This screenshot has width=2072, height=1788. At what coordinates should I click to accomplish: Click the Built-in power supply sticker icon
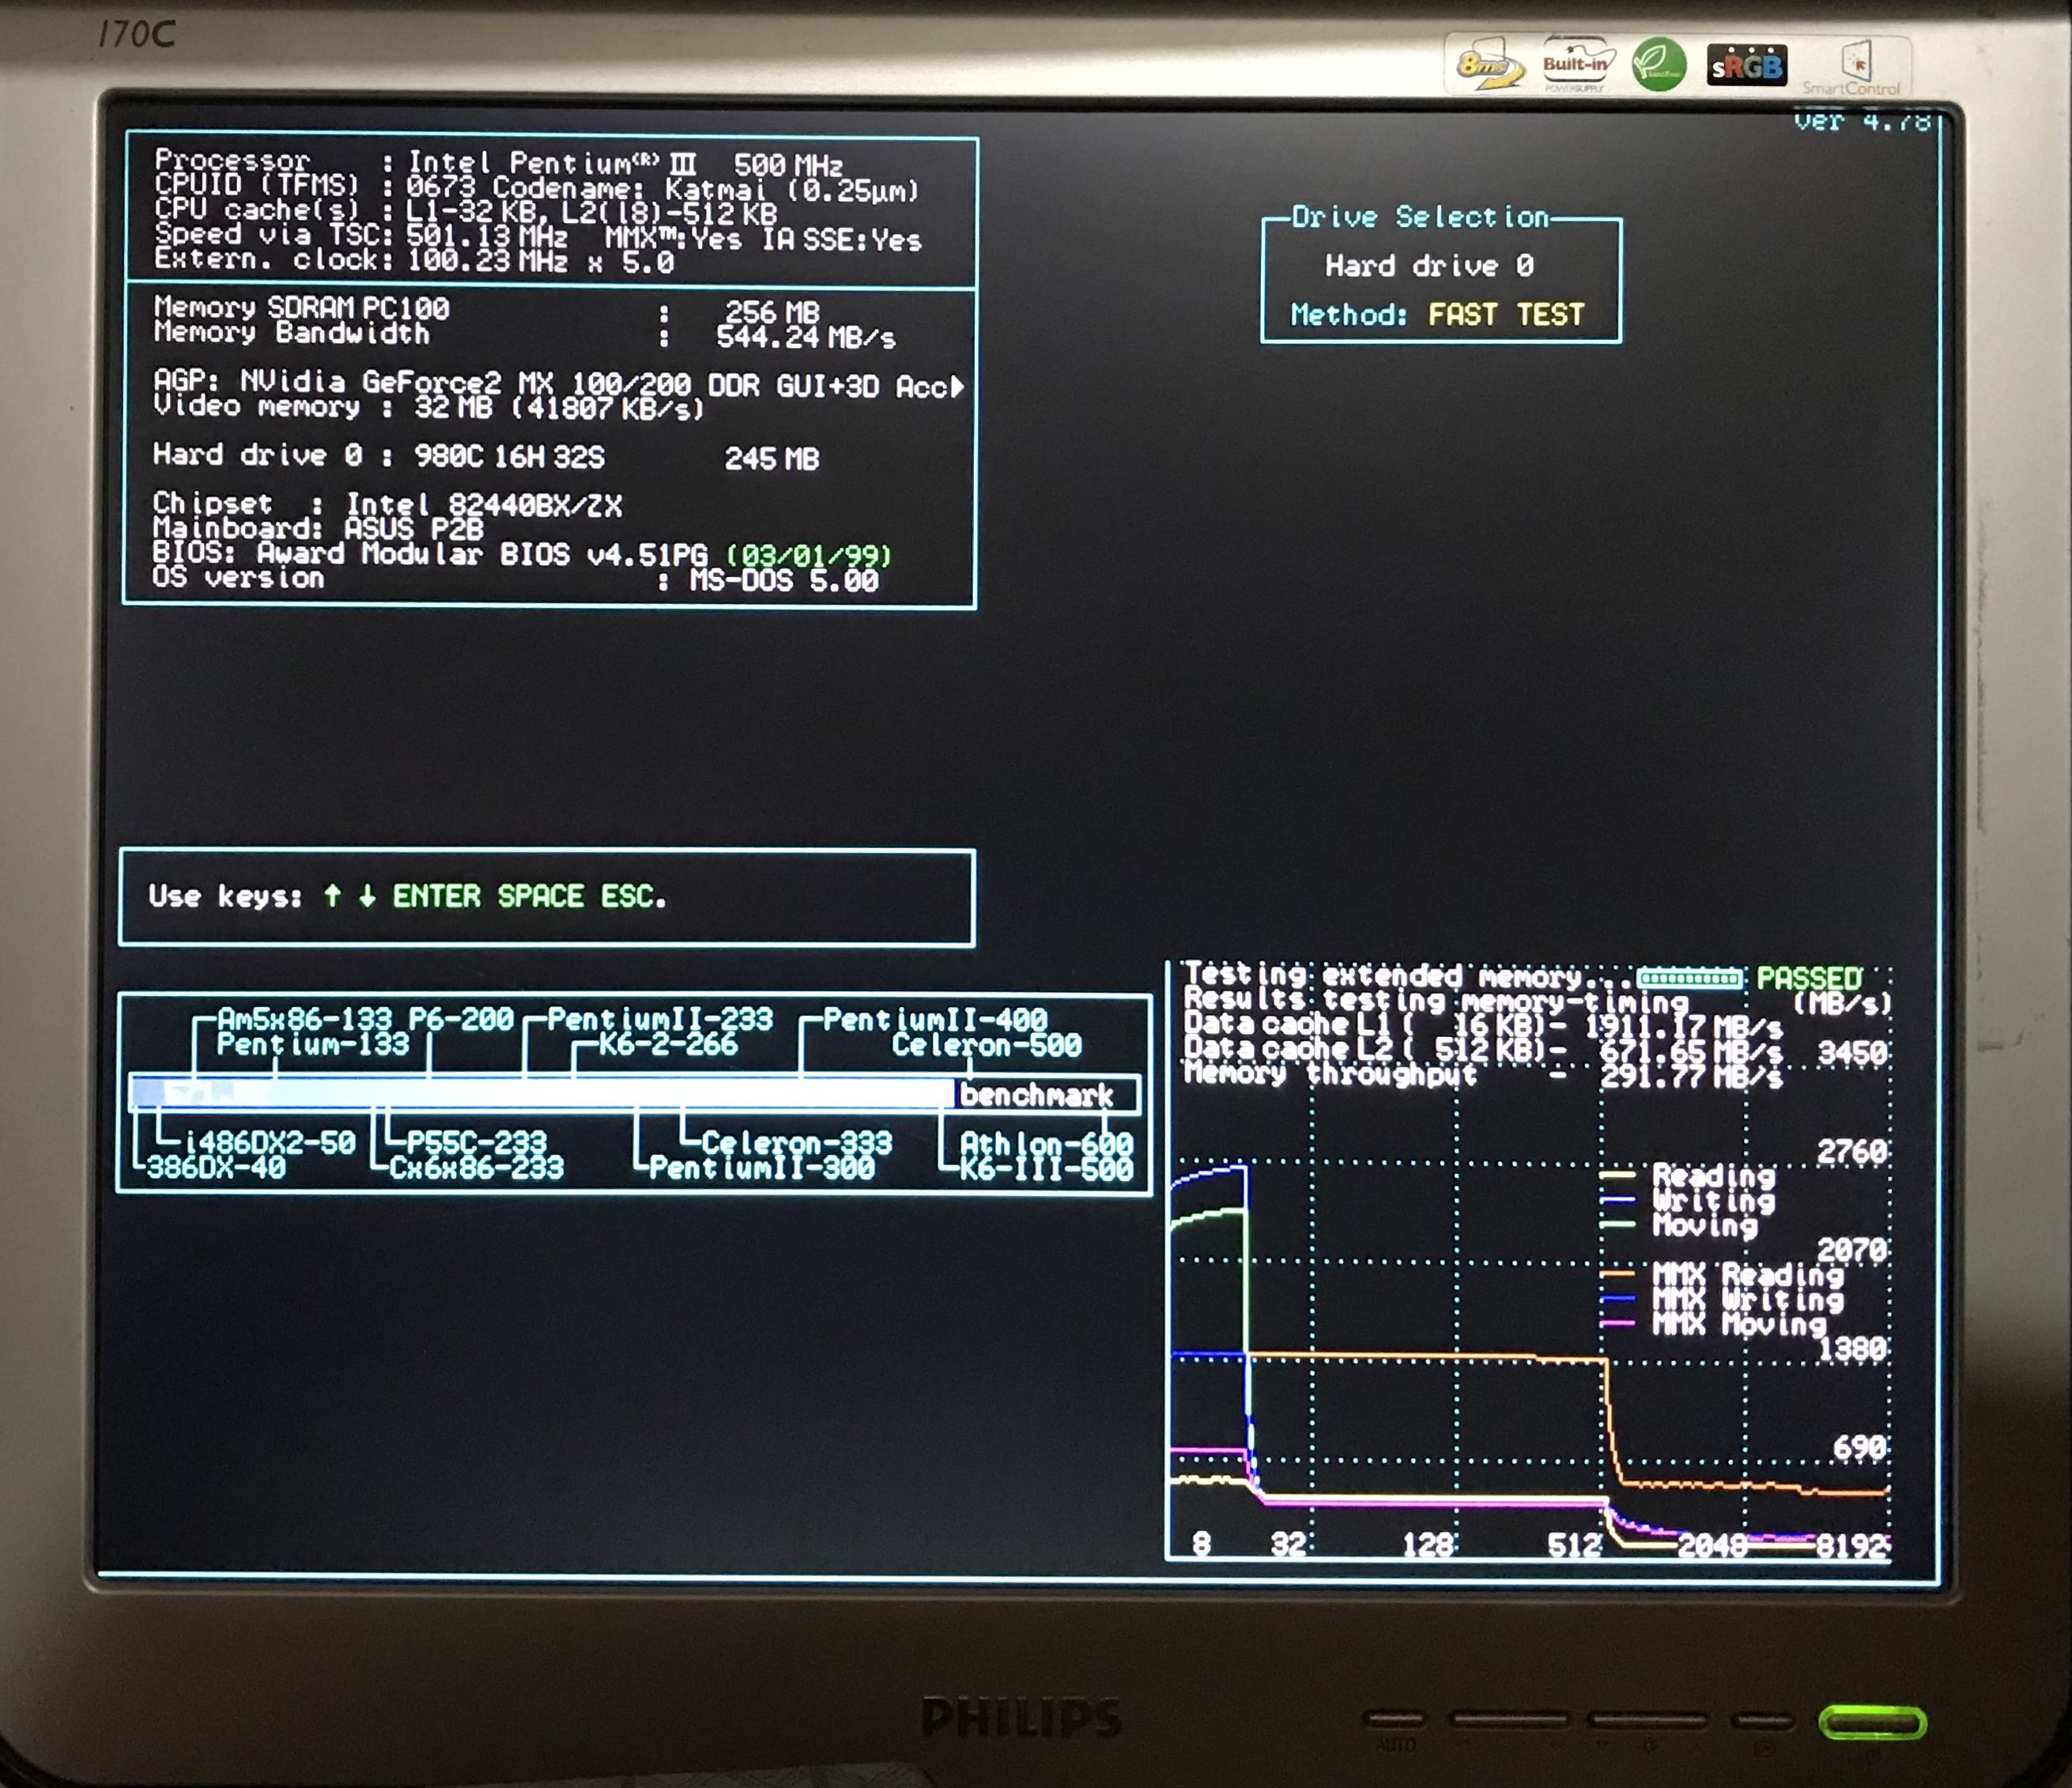[x=1576, y=65]
